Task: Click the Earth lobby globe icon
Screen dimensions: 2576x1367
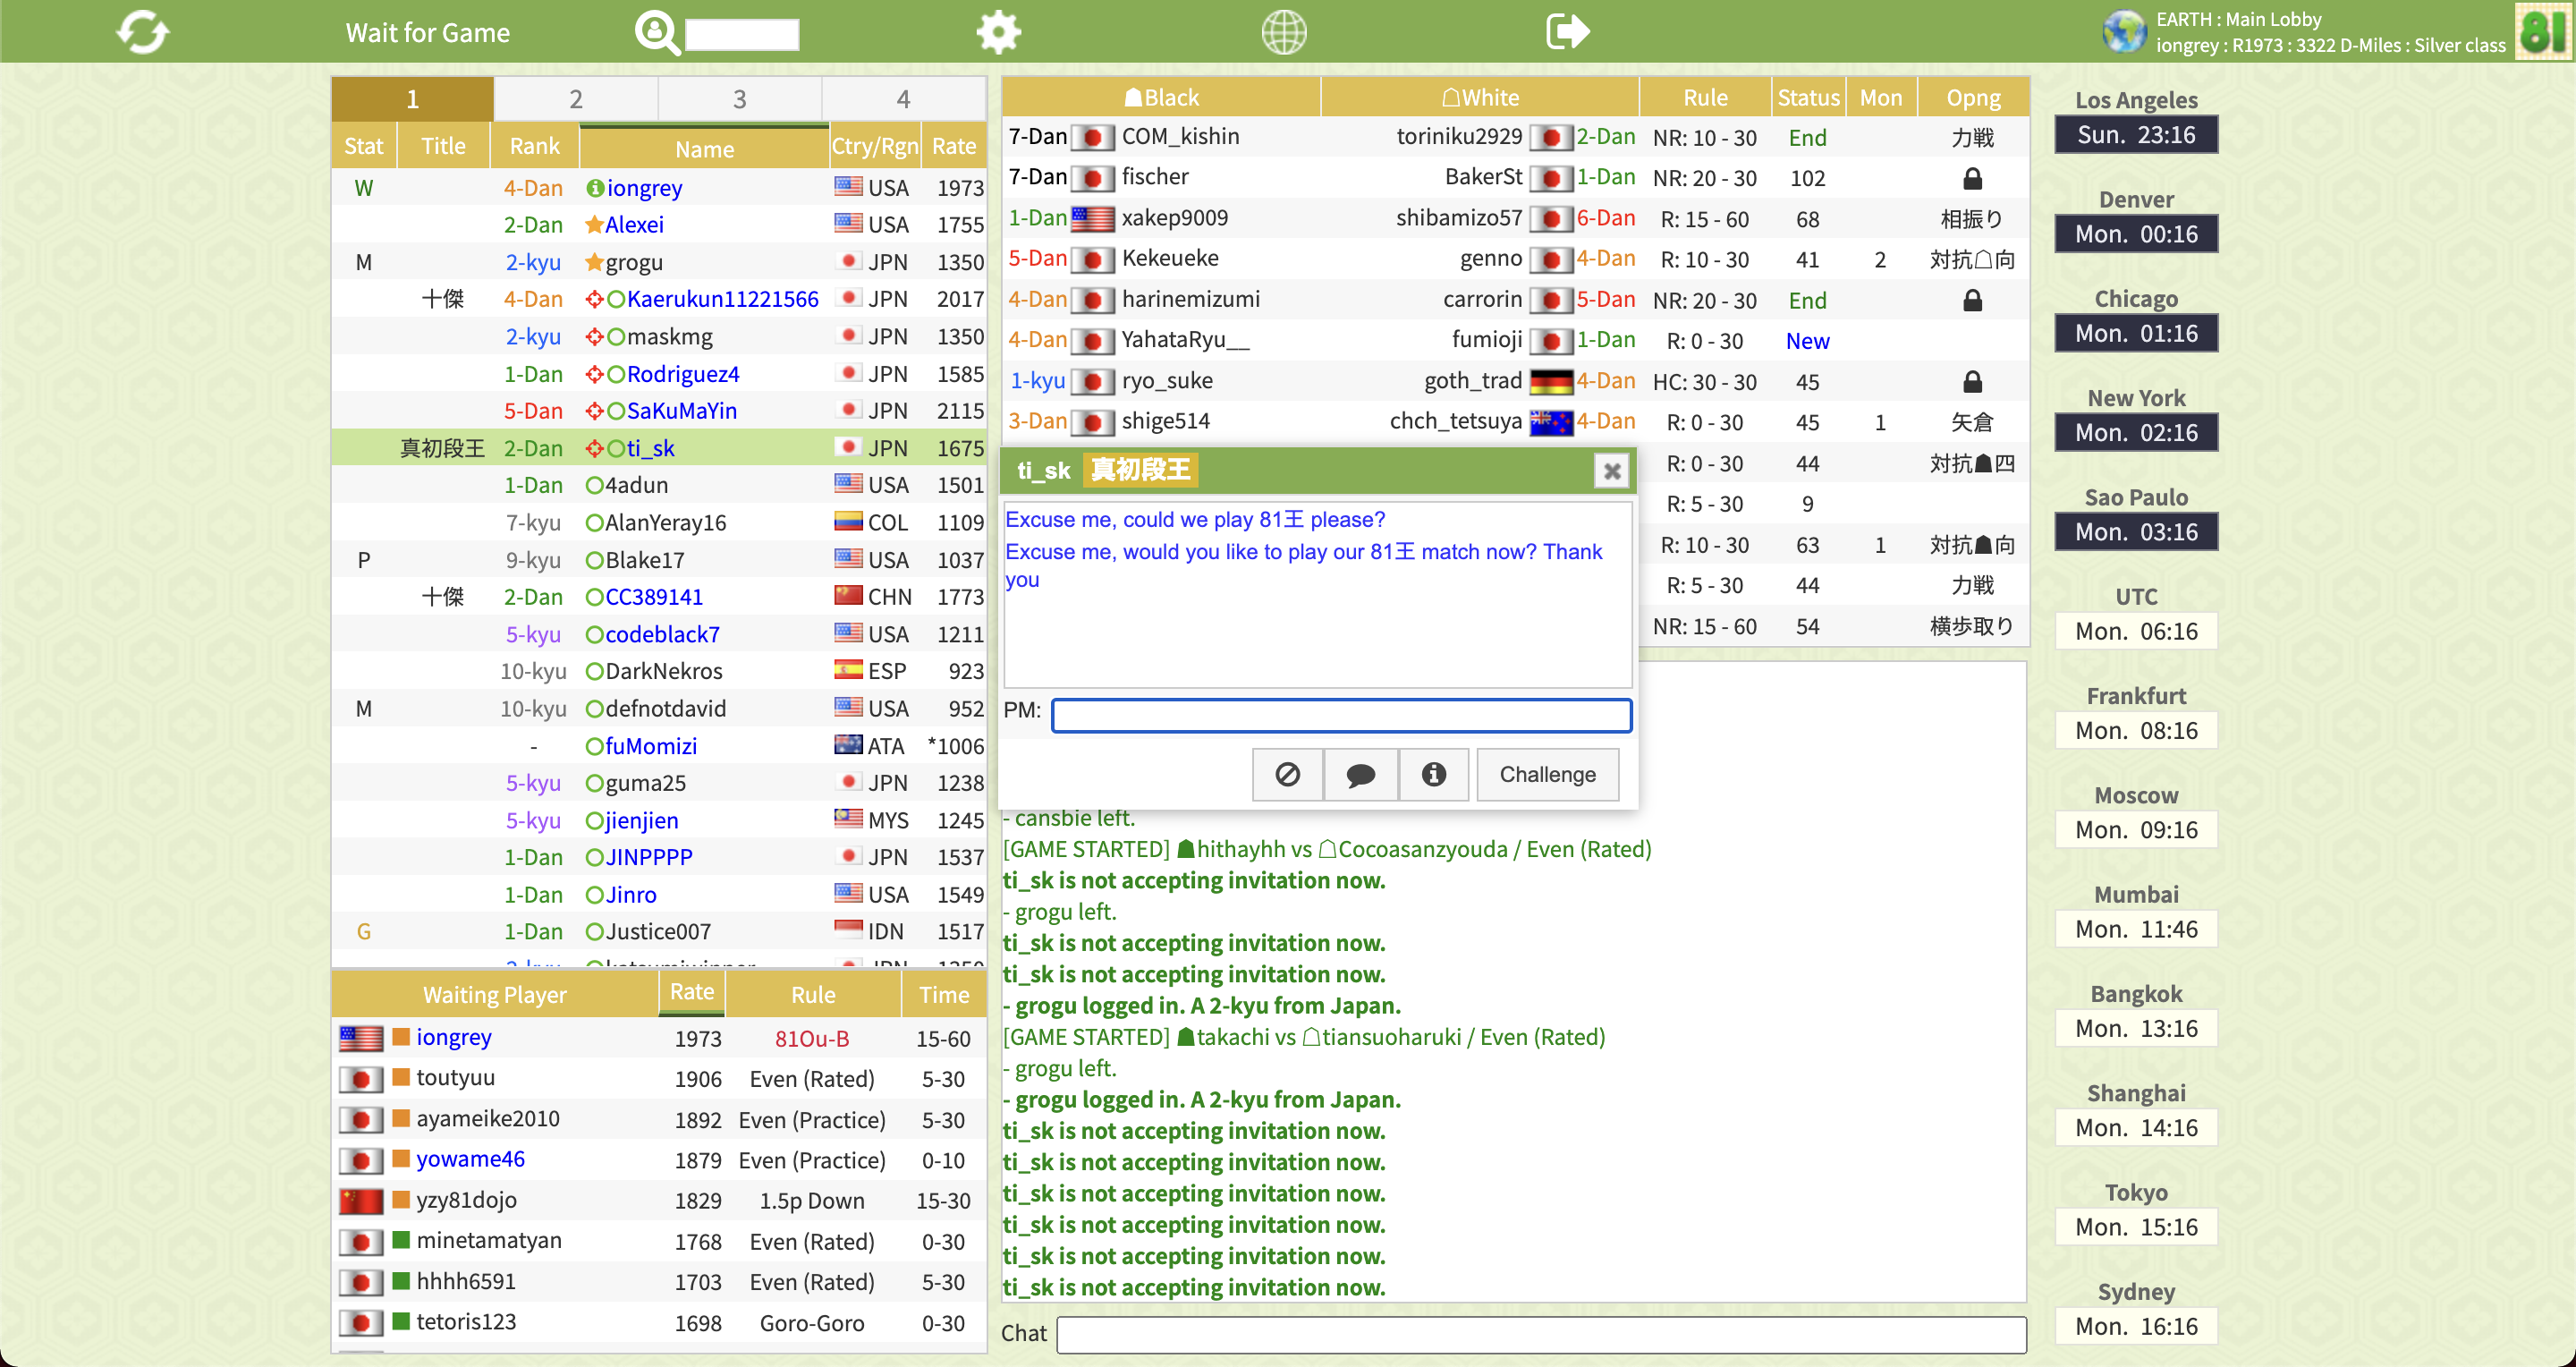Action: (x=2124, y=32)
